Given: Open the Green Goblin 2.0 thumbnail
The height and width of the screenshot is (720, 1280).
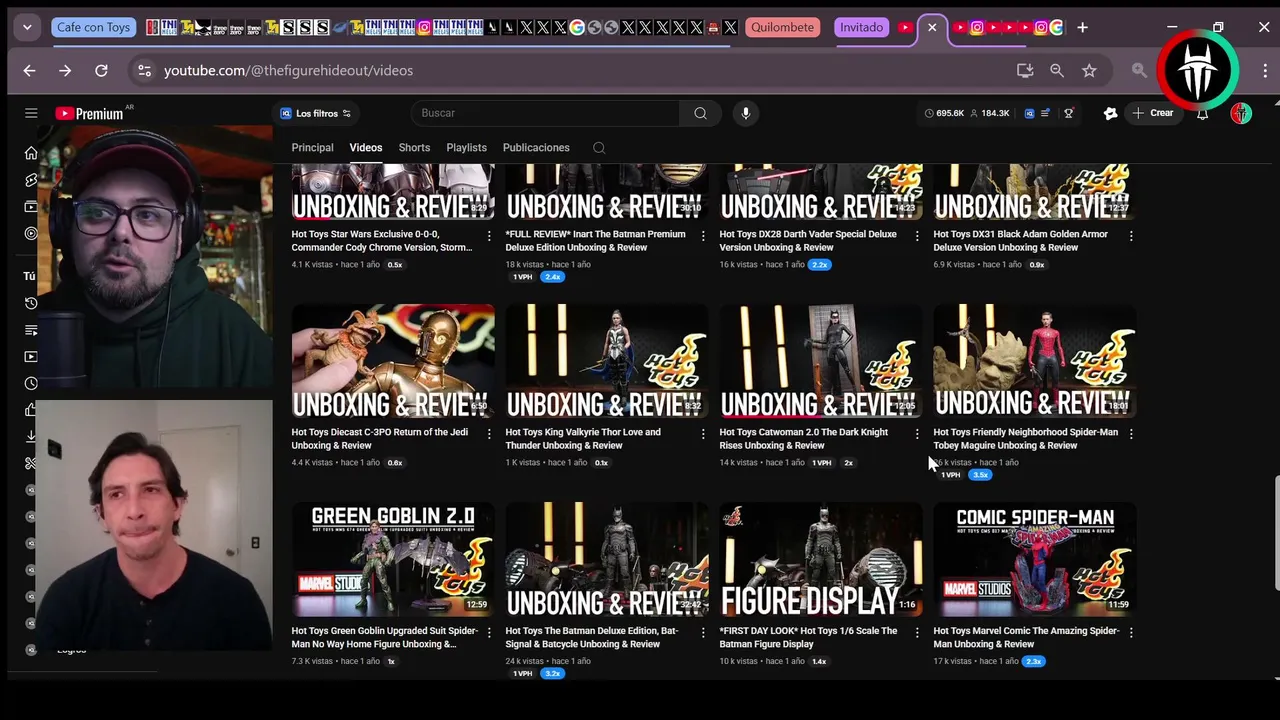Looking at the screenshot, I should [x=393, y=559].
